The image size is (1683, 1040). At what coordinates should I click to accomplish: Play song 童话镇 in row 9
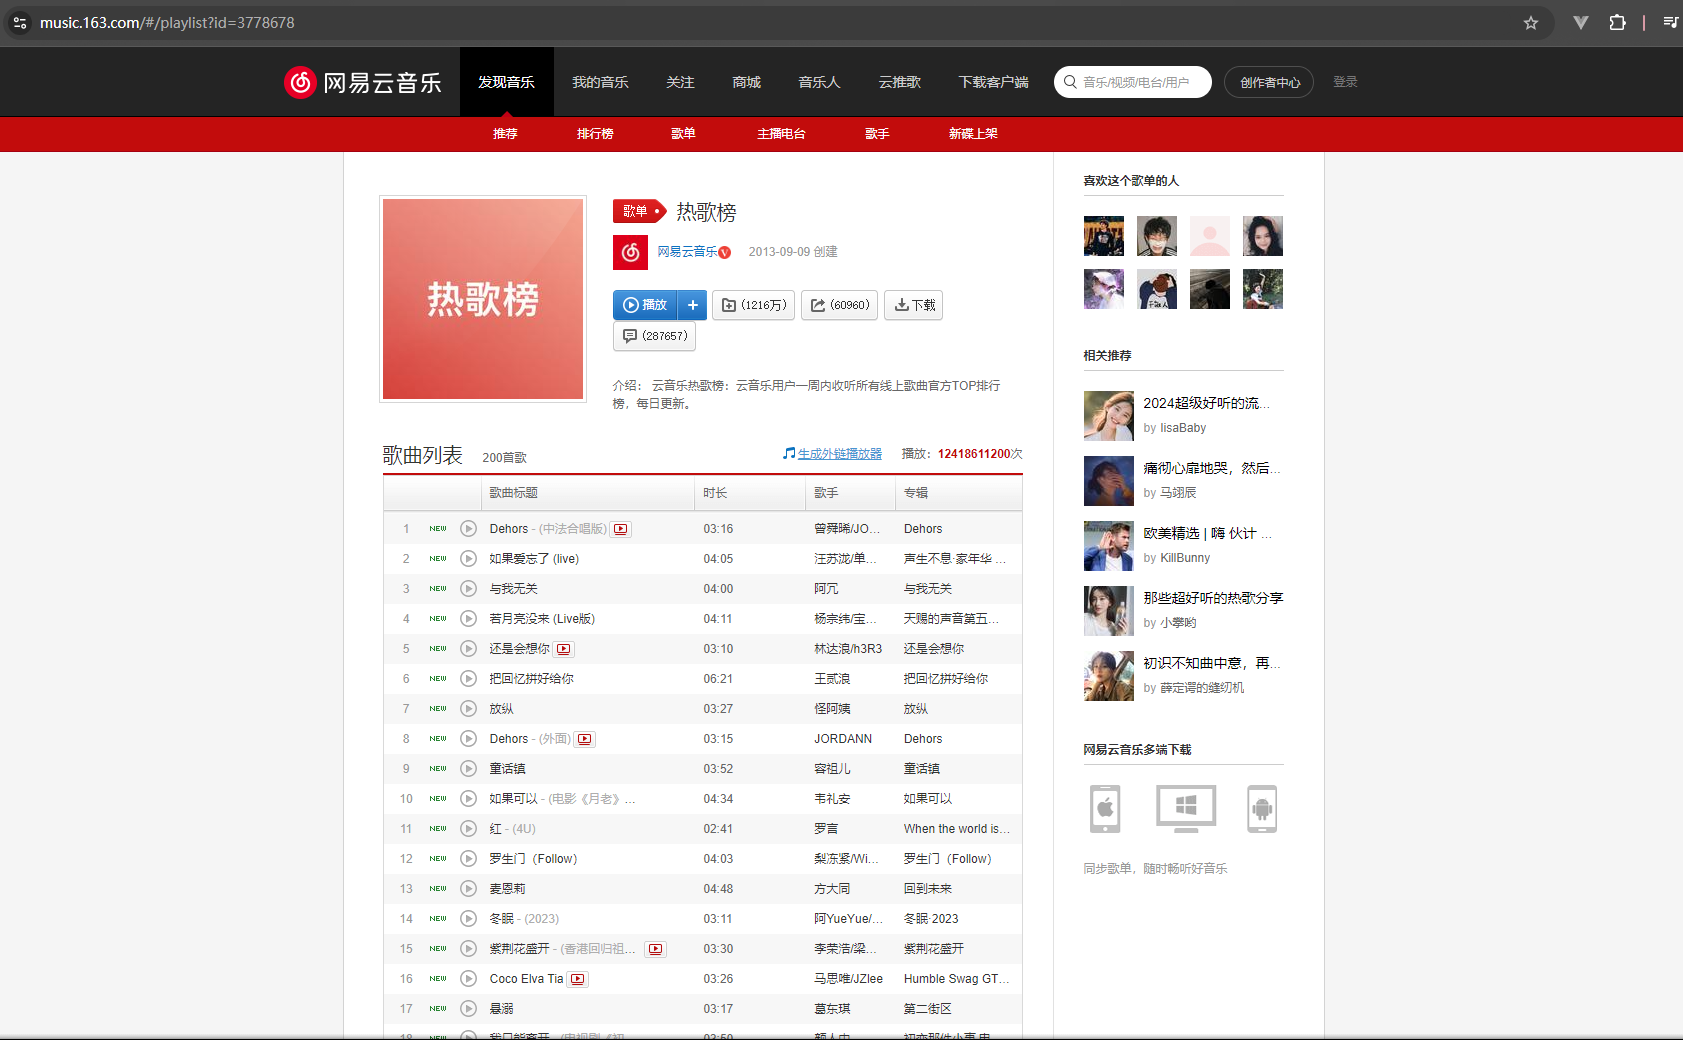[468, 769]
